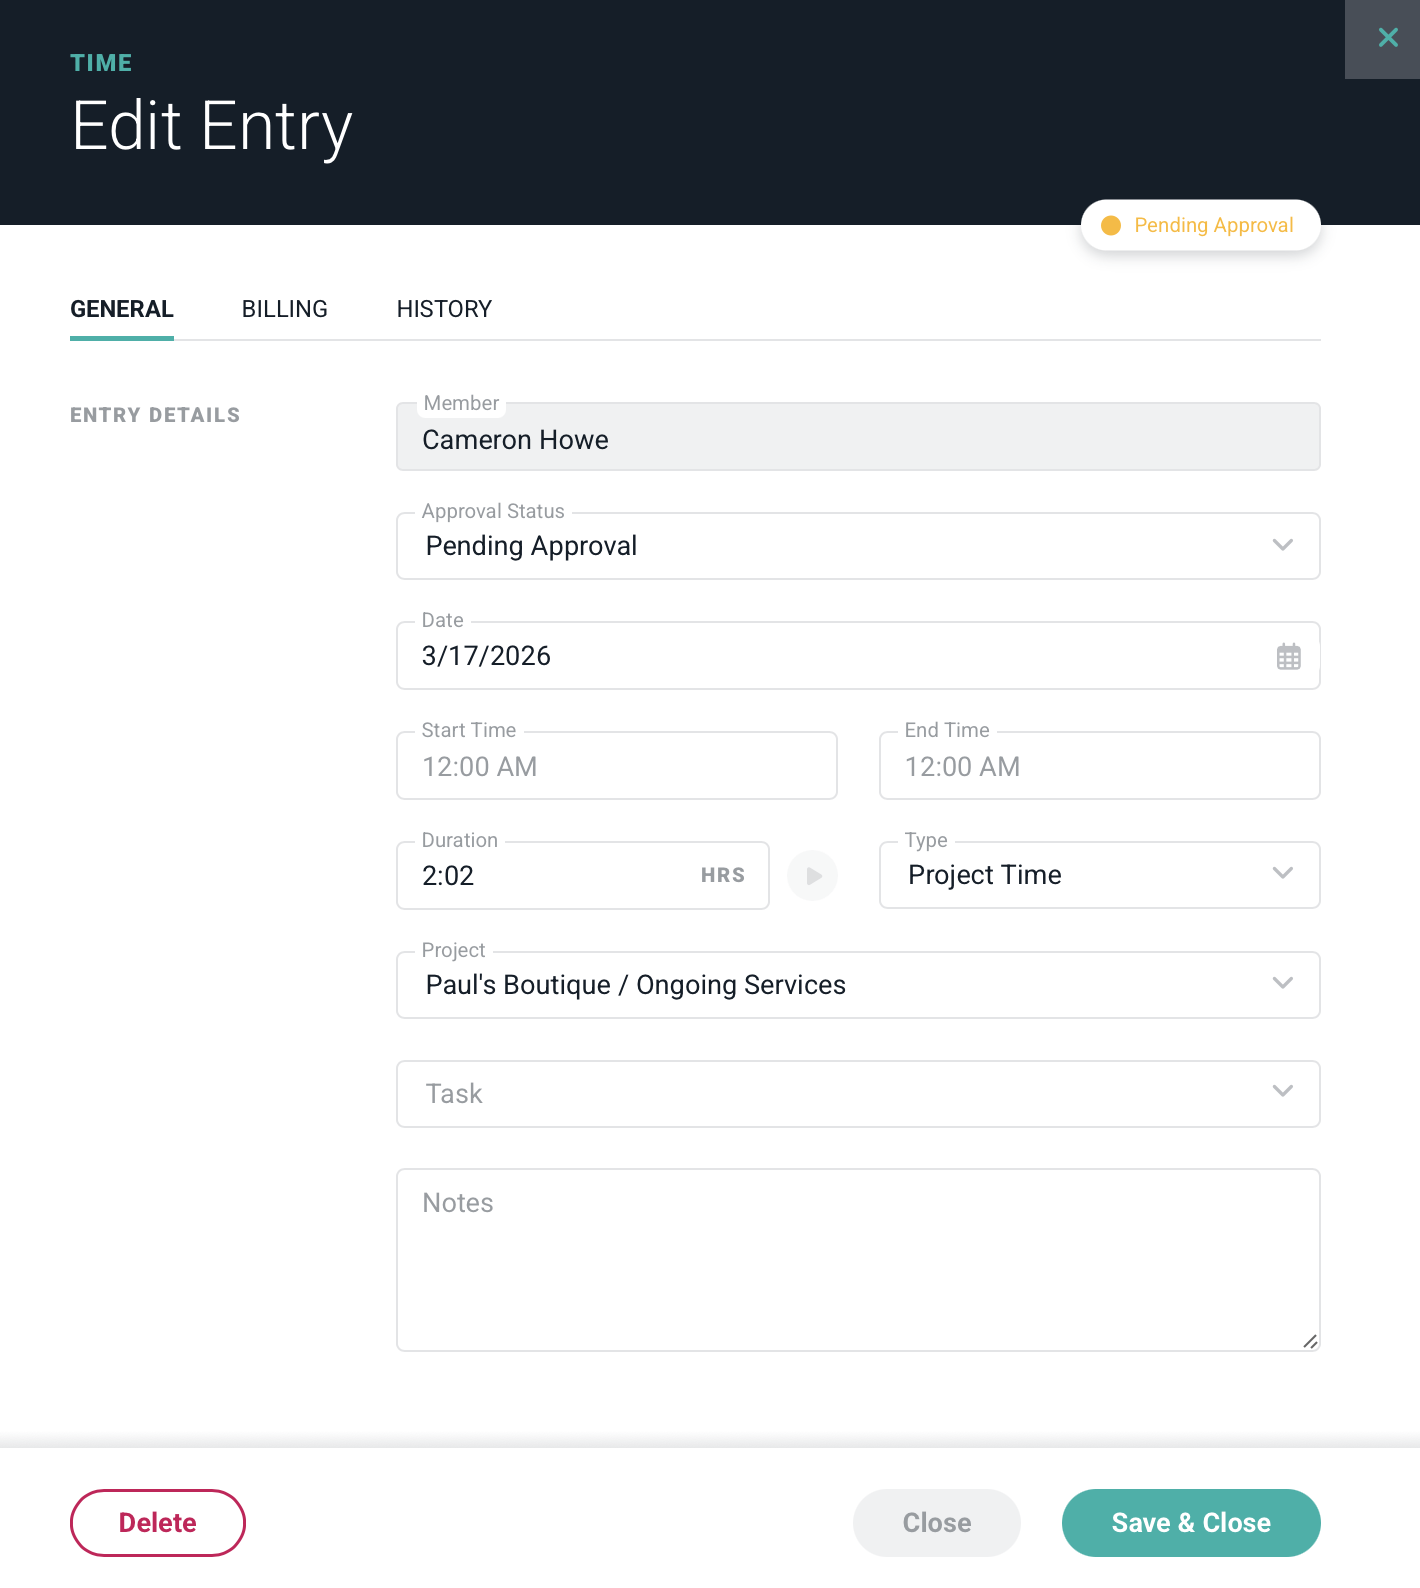Switch to the Billing tab
This screenshot has width=1420, height=1588.
pyautogui.click(x=284, y=309)
